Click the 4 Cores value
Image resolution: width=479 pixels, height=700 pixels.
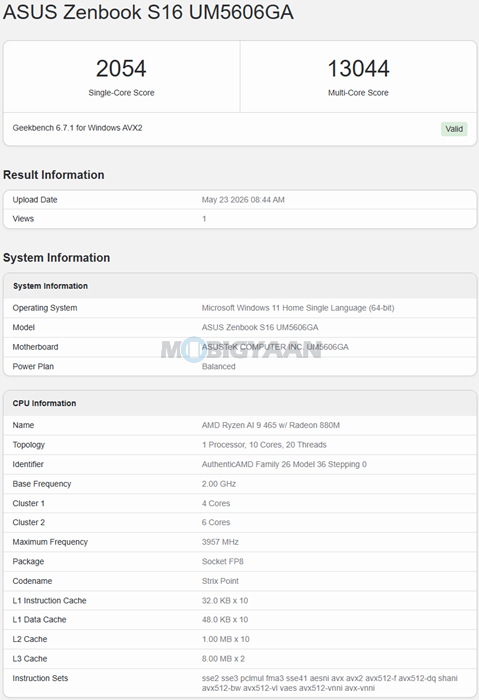[216, 503]
